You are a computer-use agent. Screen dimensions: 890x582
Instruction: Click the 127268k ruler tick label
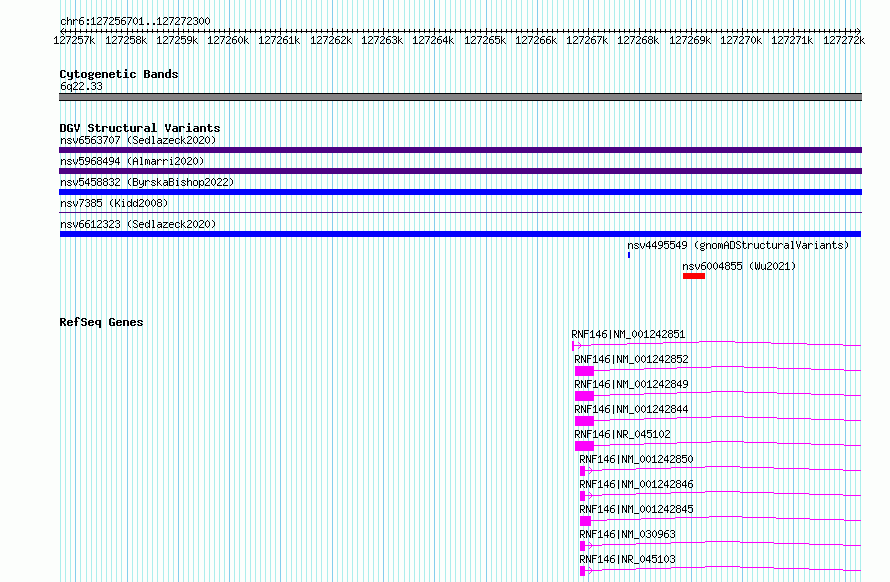point(638,40)
